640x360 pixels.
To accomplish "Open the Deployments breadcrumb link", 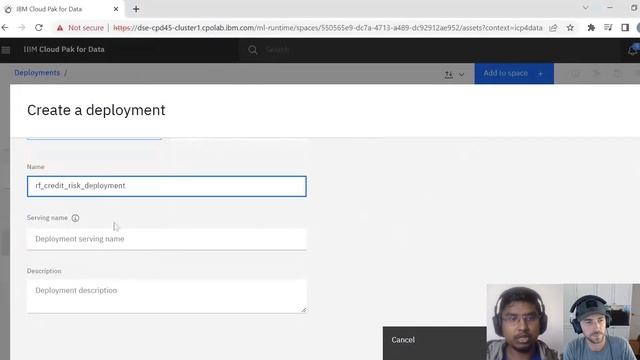I will pyautogui.click(x=37, y=73).
